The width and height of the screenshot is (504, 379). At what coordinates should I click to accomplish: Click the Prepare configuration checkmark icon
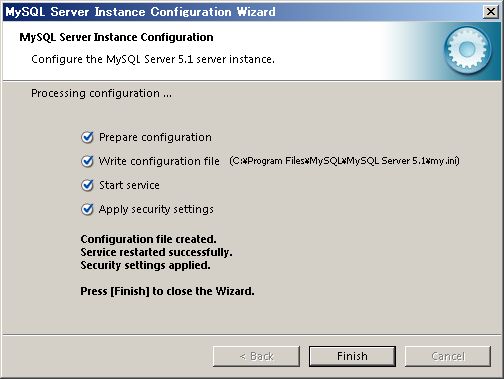(x=87, y=137)
